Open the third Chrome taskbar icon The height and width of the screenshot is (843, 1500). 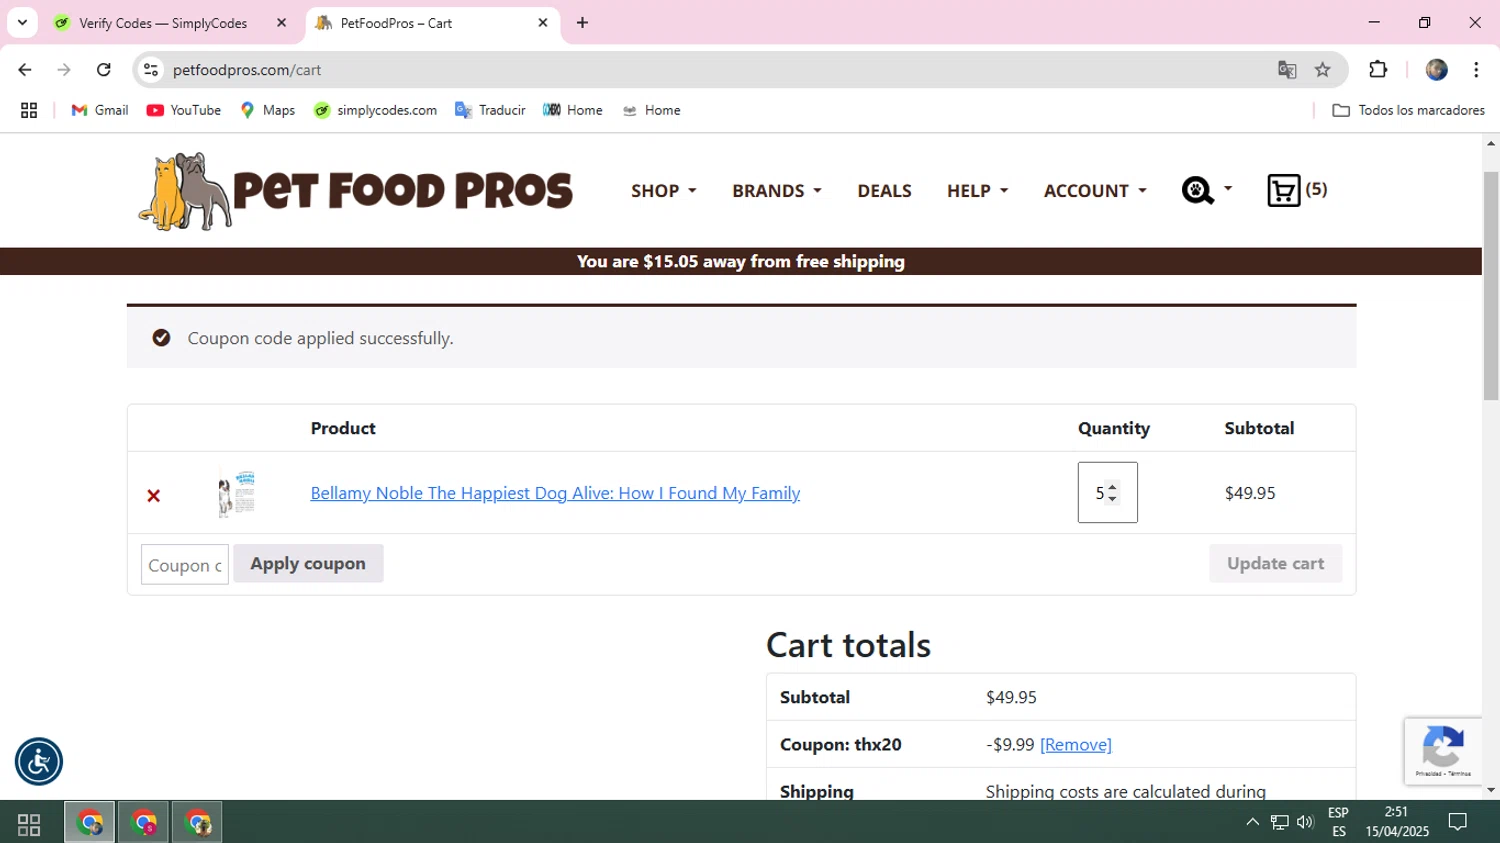(197, 823)
